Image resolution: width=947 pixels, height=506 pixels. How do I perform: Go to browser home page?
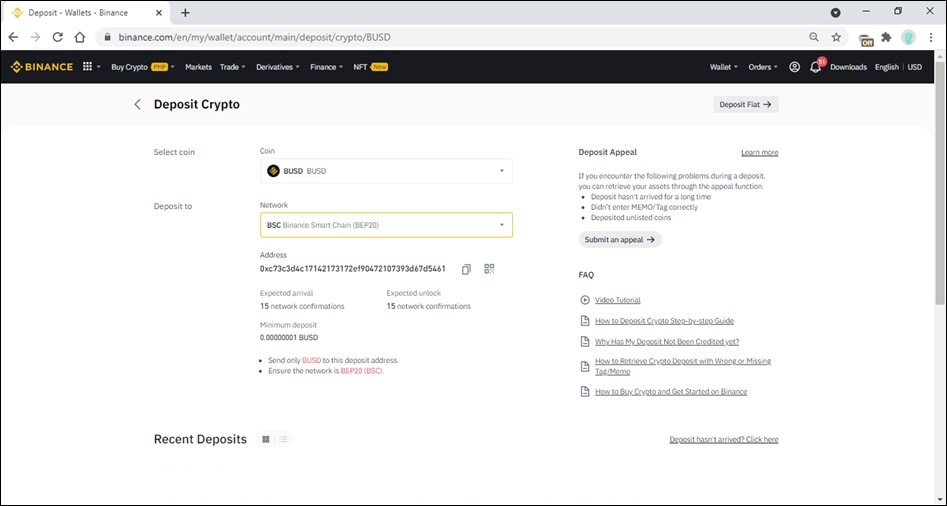(80, 37)
